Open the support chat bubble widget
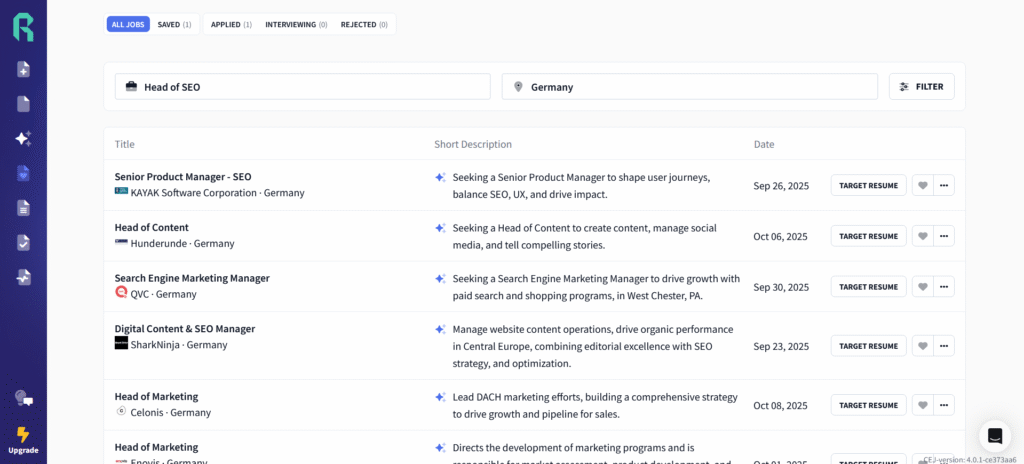1024x464 pixels. coord(994,435)
